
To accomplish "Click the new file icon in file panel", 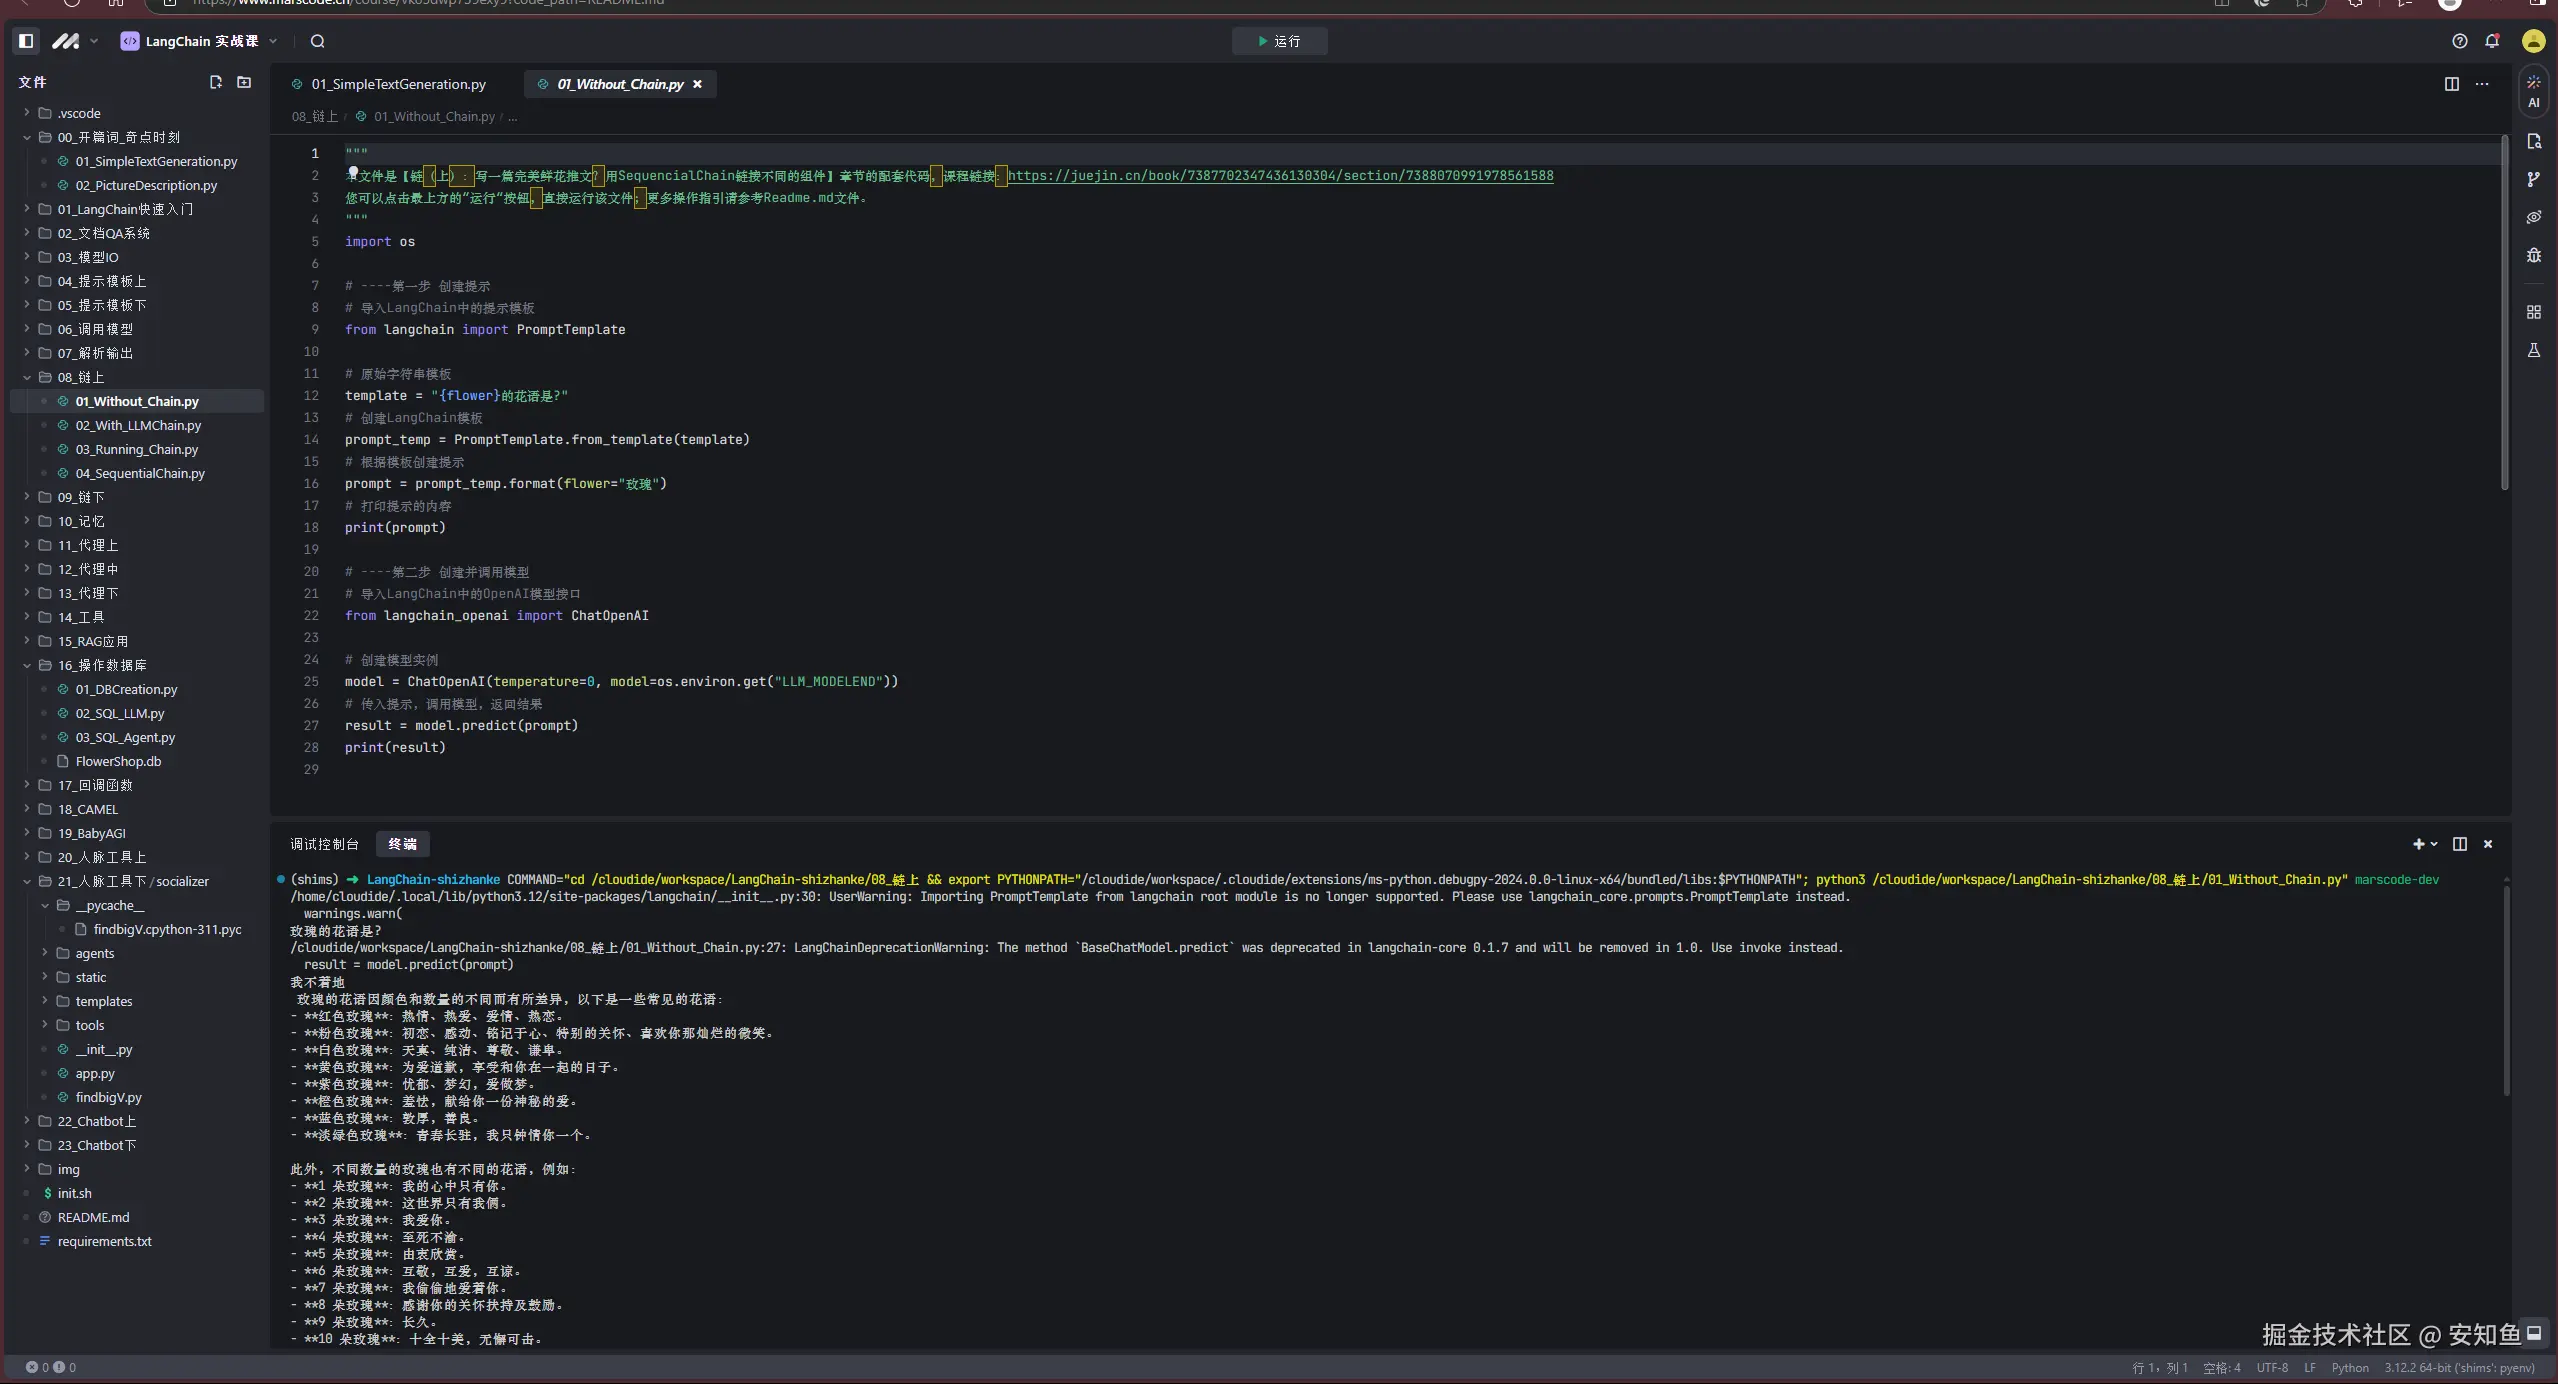I will point(215,82).
